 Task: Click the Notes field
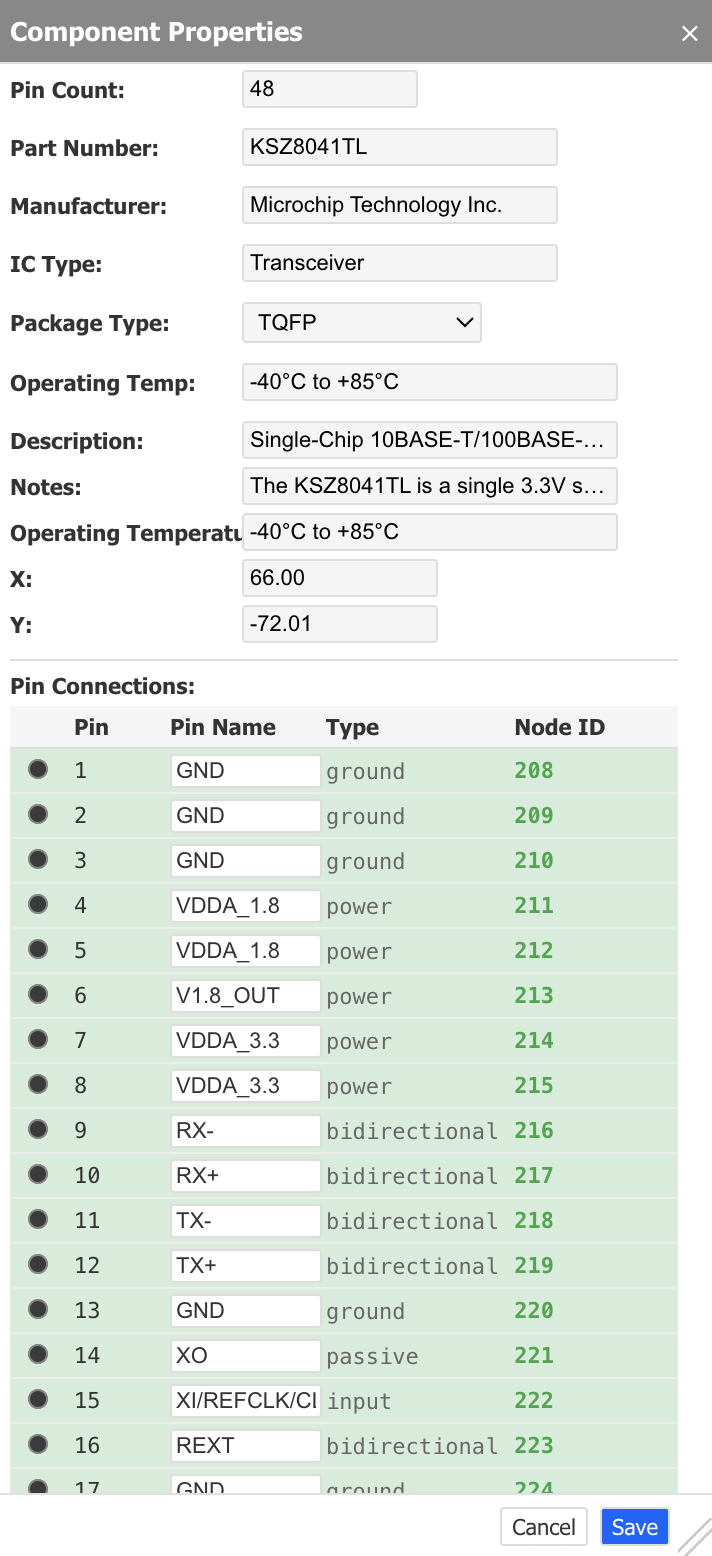[x=429, y=485]
